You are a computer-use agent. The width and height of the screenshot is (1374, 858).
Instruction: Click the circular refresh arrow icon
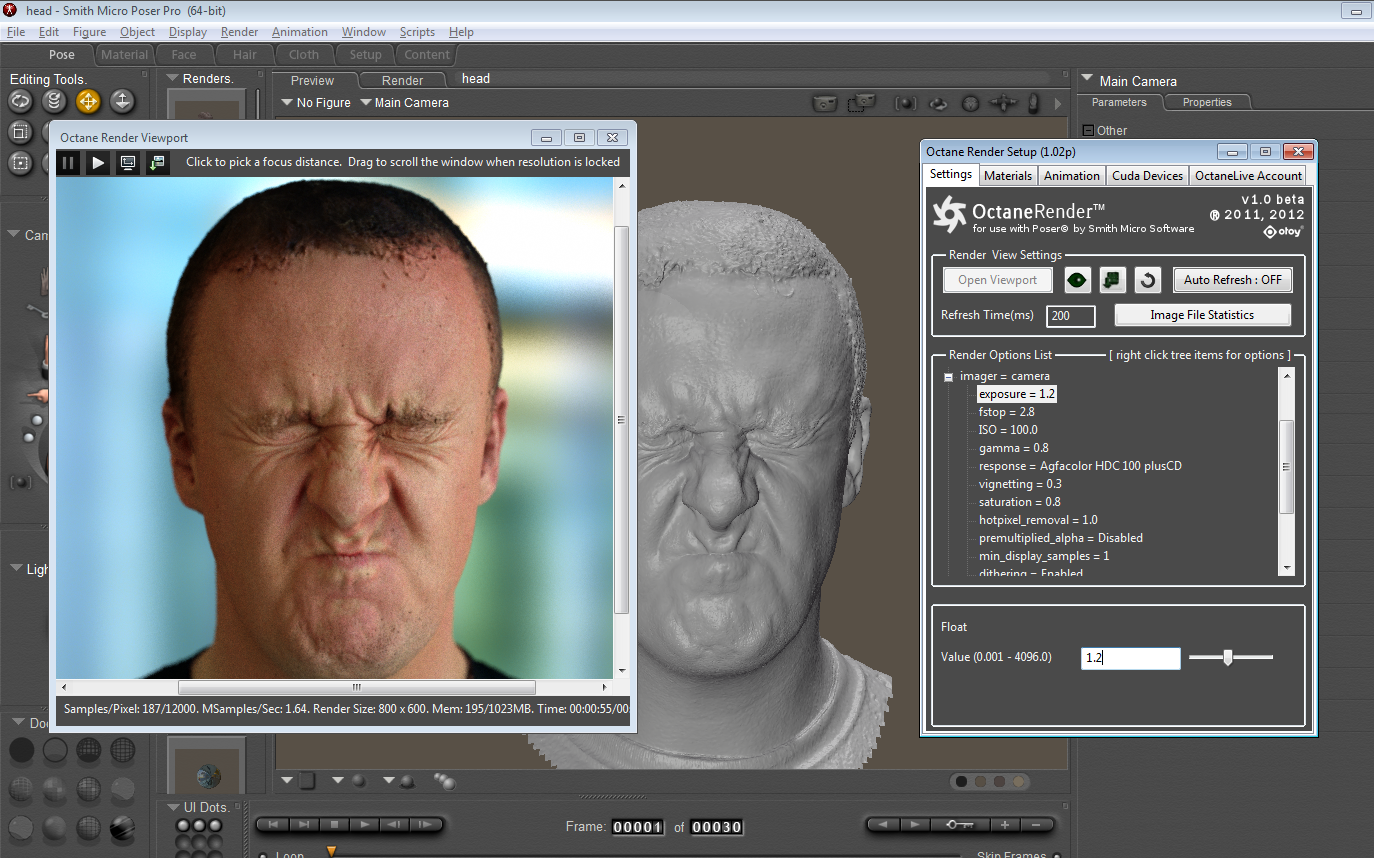click(1148, 280)
